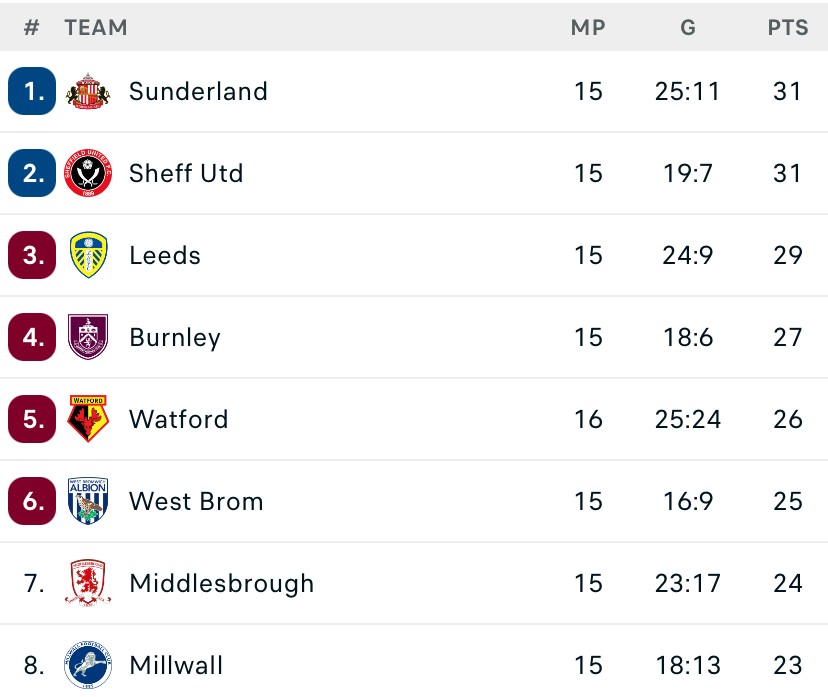Click the TEAM column header

point(96,28)
